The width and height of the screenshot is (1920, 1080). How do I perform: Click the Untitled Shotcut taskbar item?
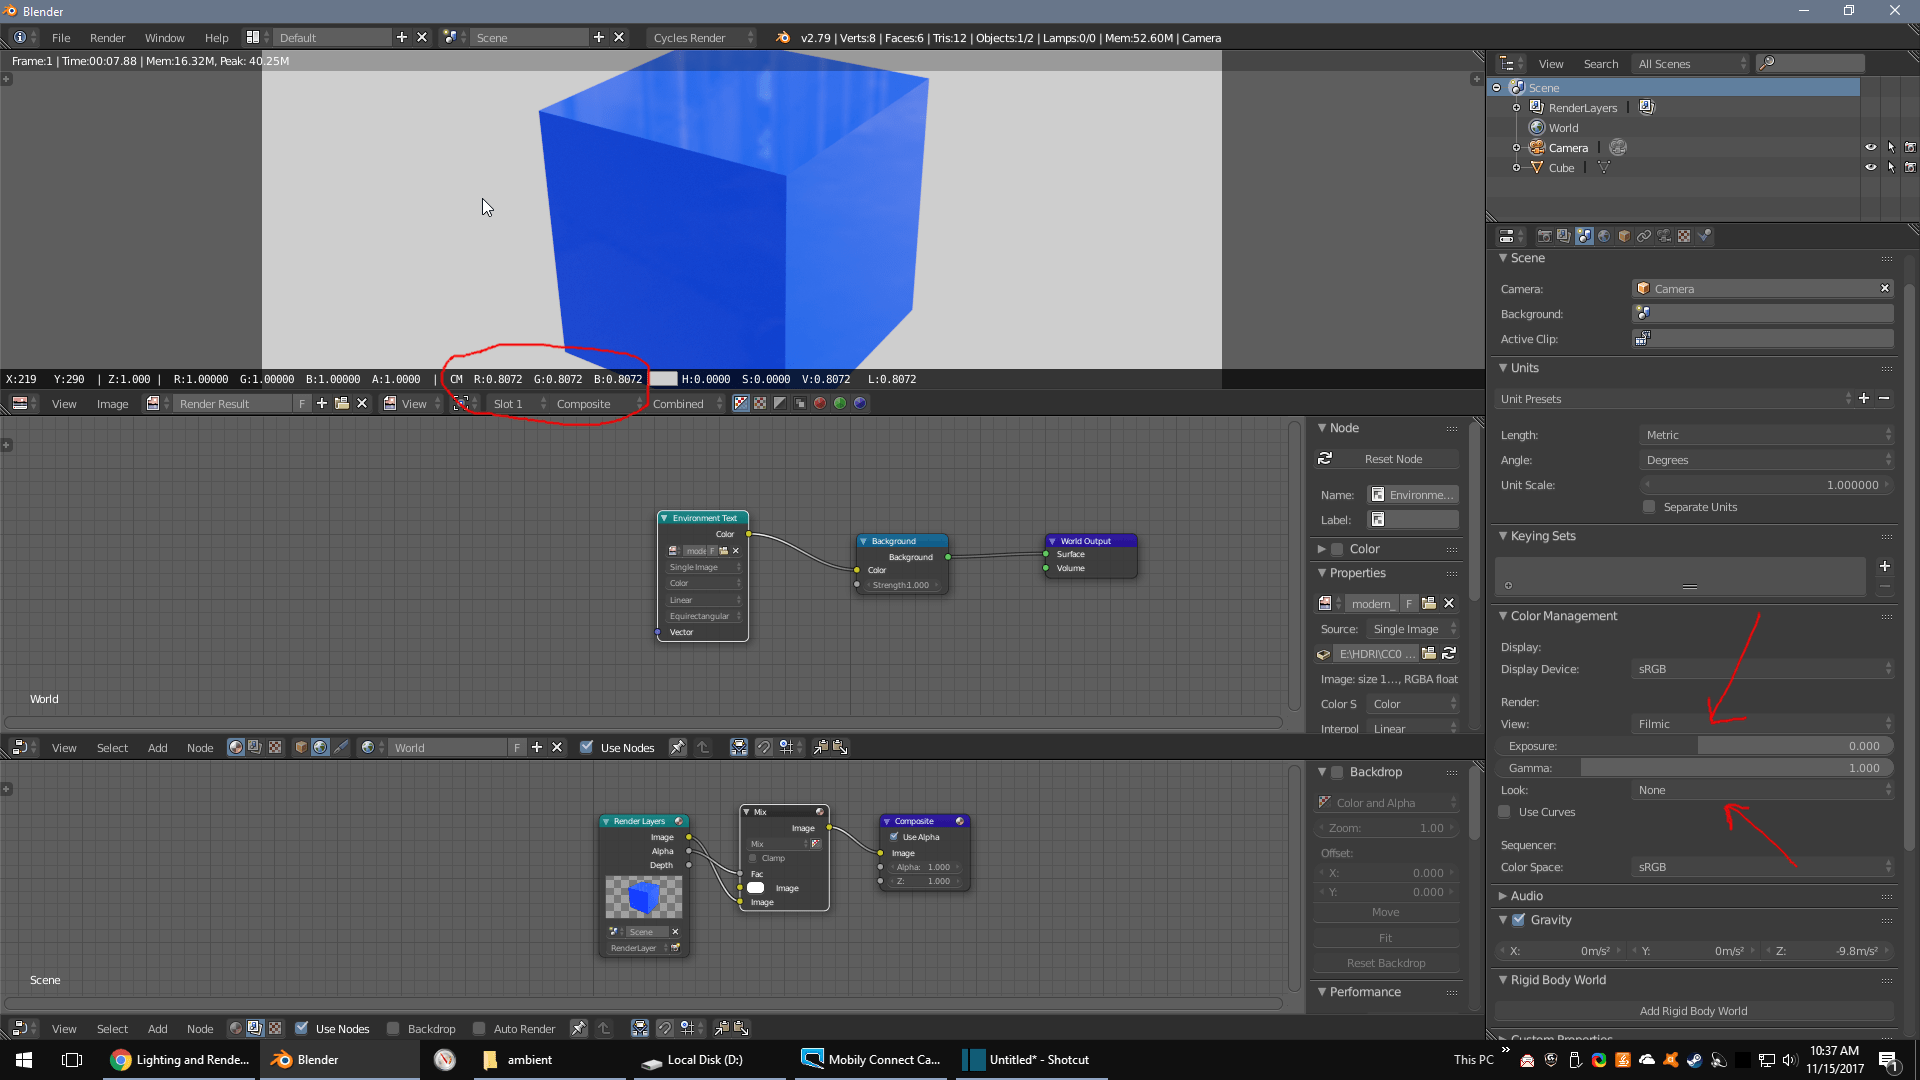coord(1030,1059)
